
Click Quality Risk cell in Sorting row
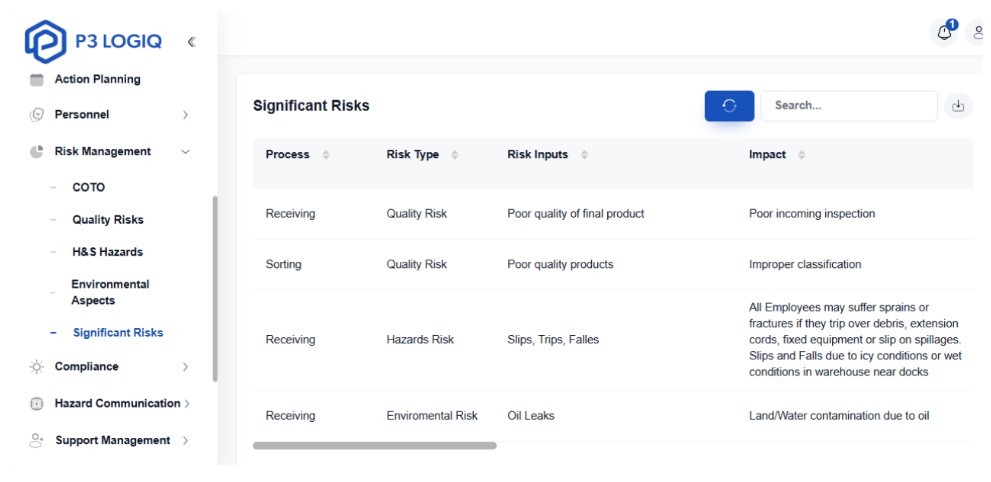pyautogui.click(x=416, y=264)
